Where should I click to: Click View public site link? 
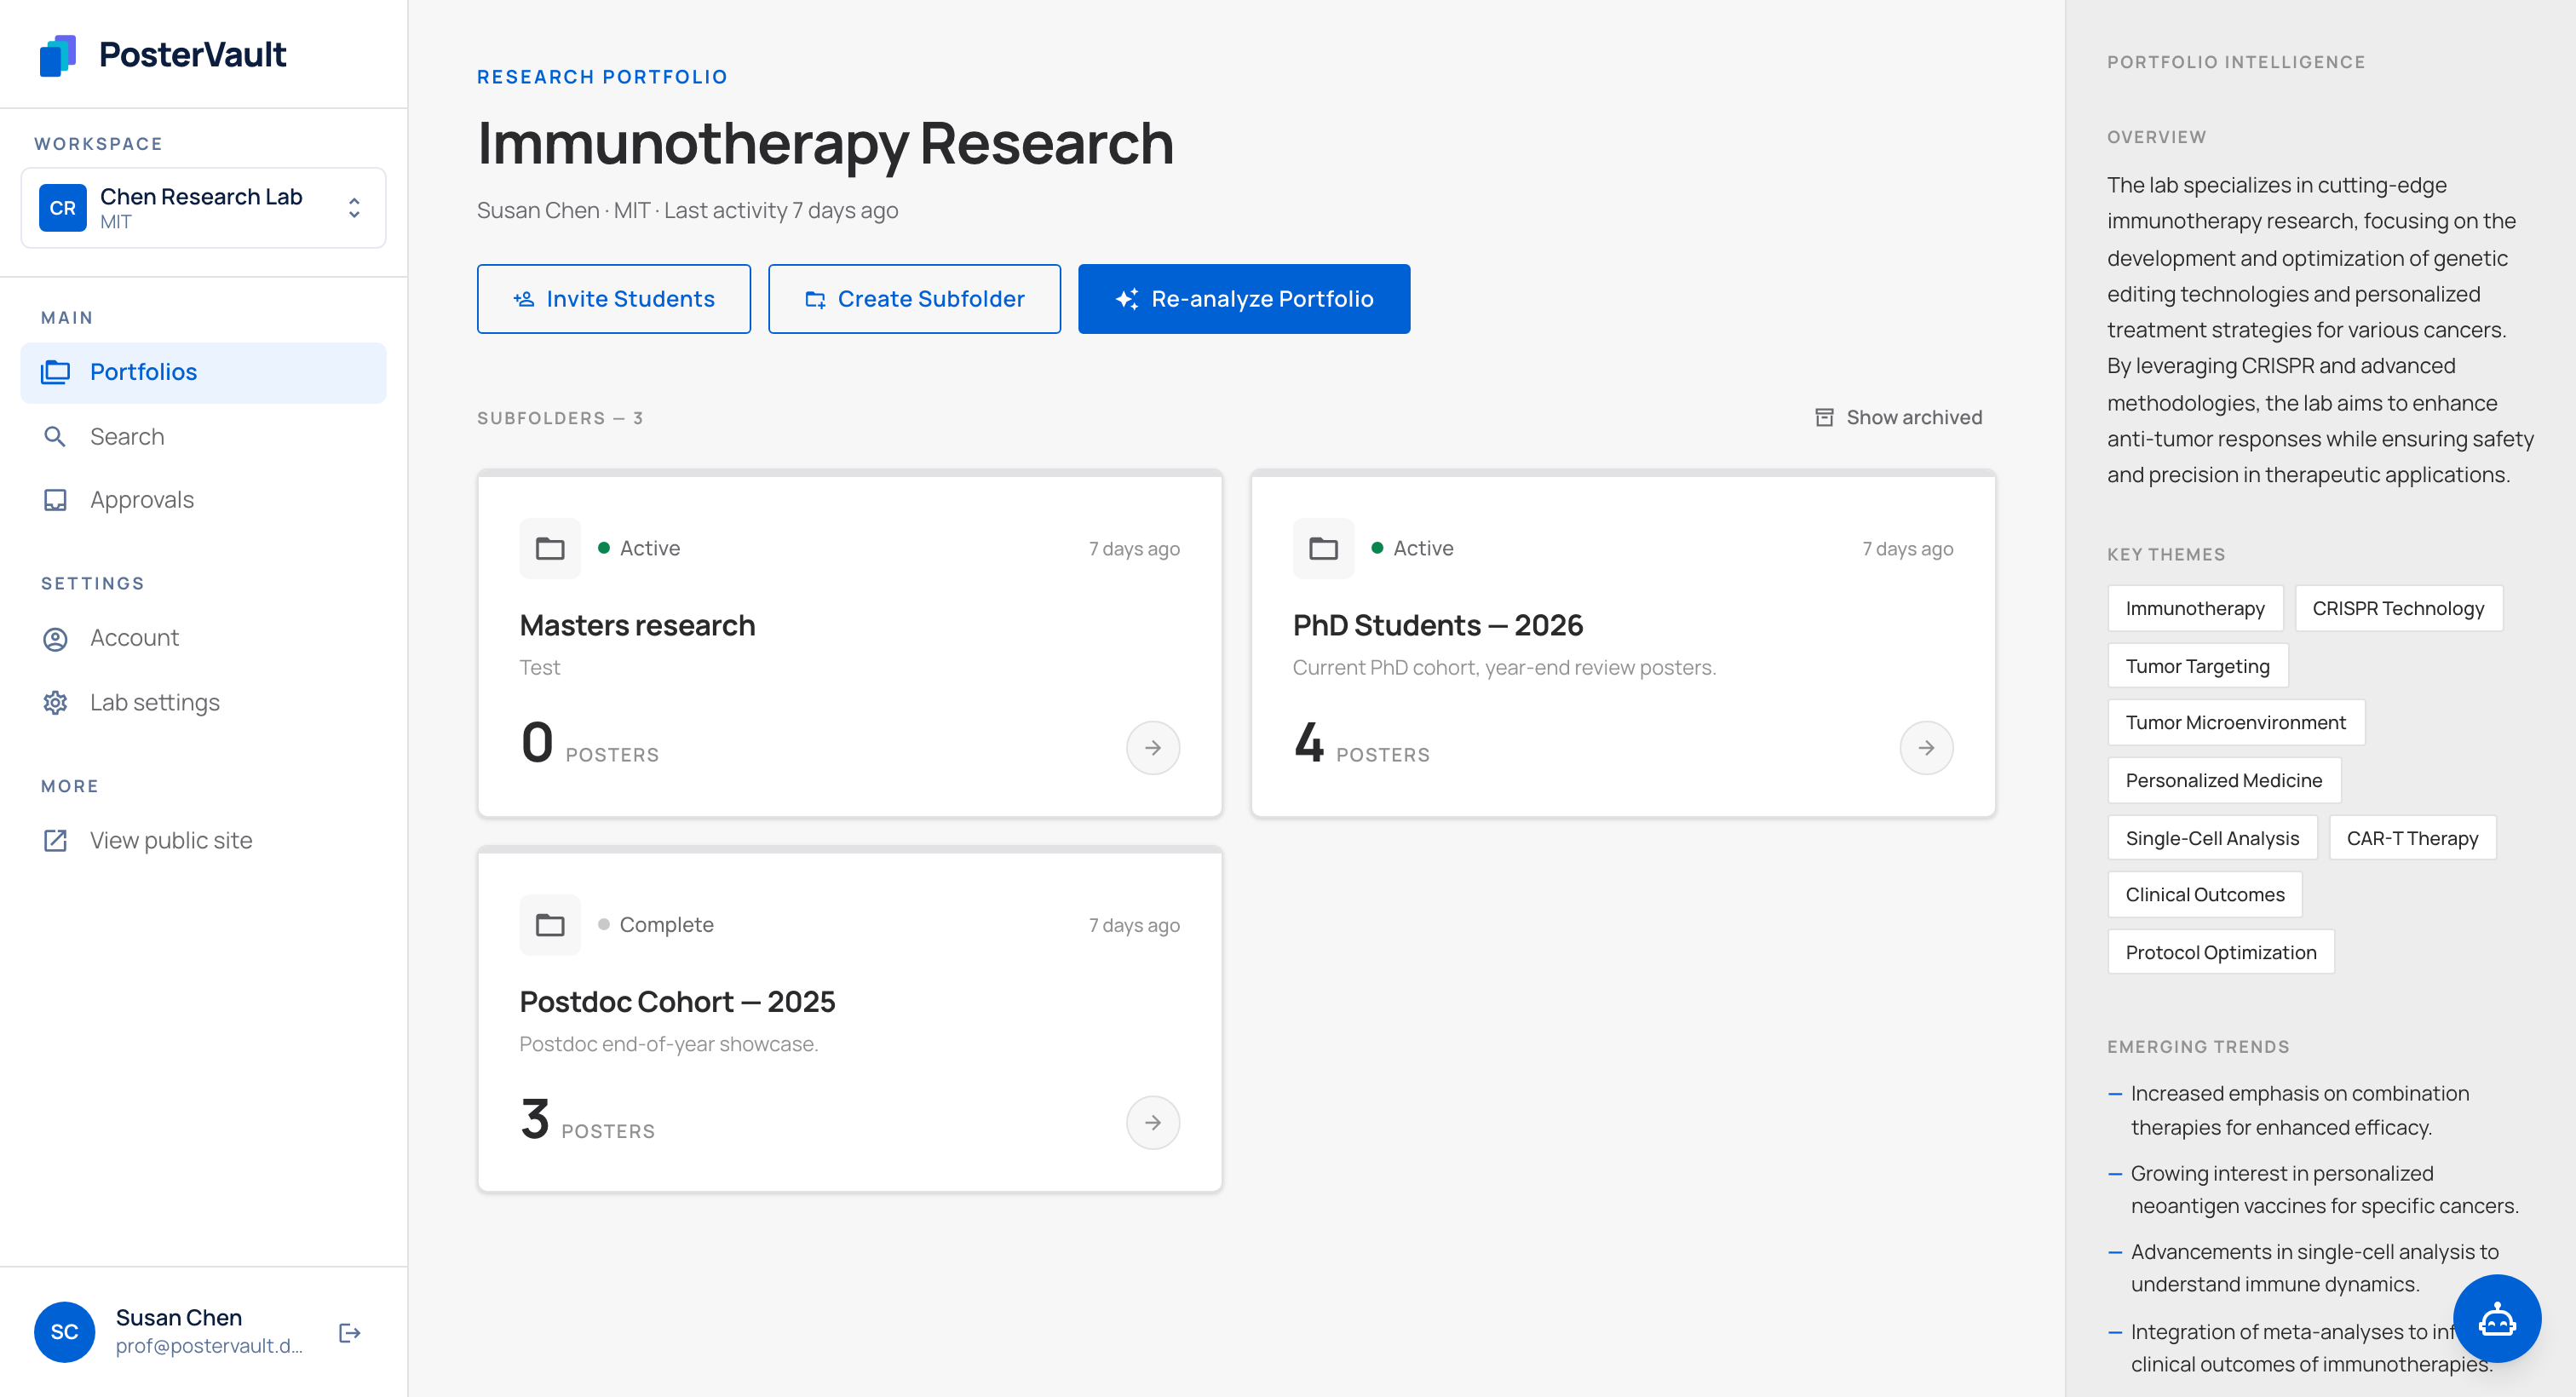(x=203, y=840)
